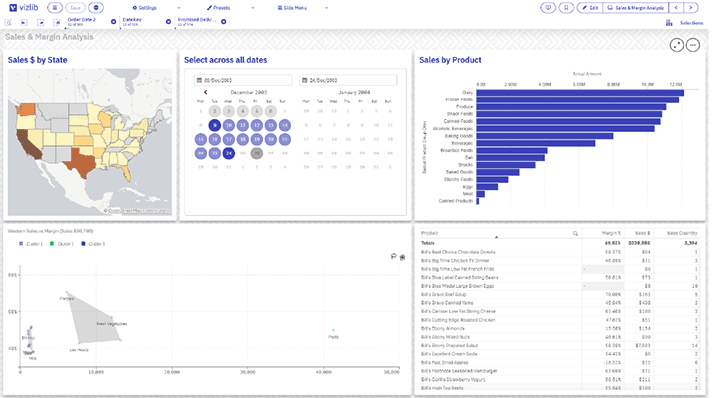Open the smart search selection tool
Screen dimensions: 720x398
(8, 22)
